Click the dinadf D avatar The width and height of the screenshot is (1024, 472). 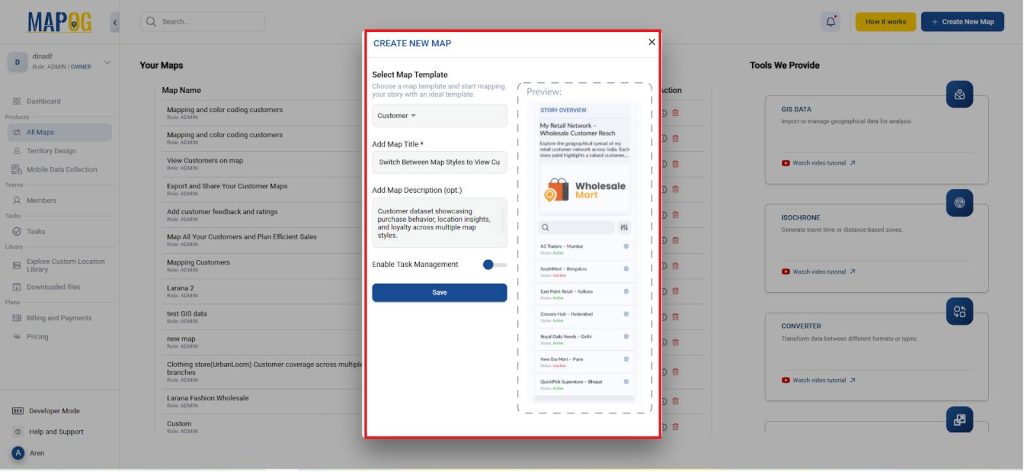(x=17, y=62)
